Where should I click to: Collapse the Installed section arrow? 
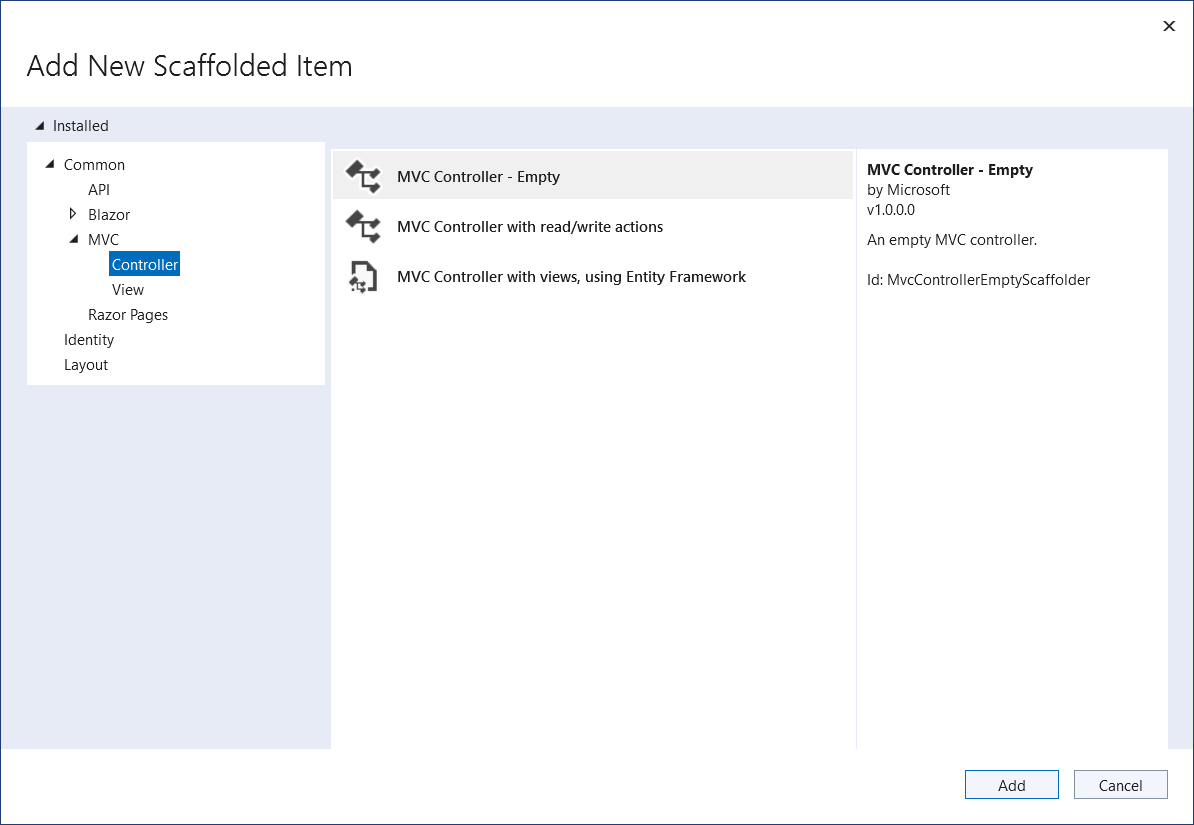pos(40,126)
